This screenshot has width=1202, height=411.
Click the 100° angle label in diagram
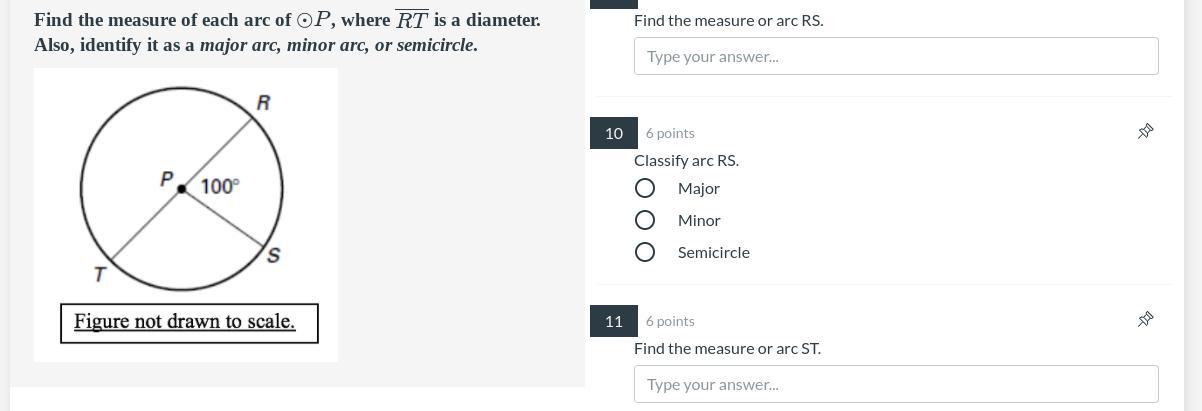pos(219,186)
